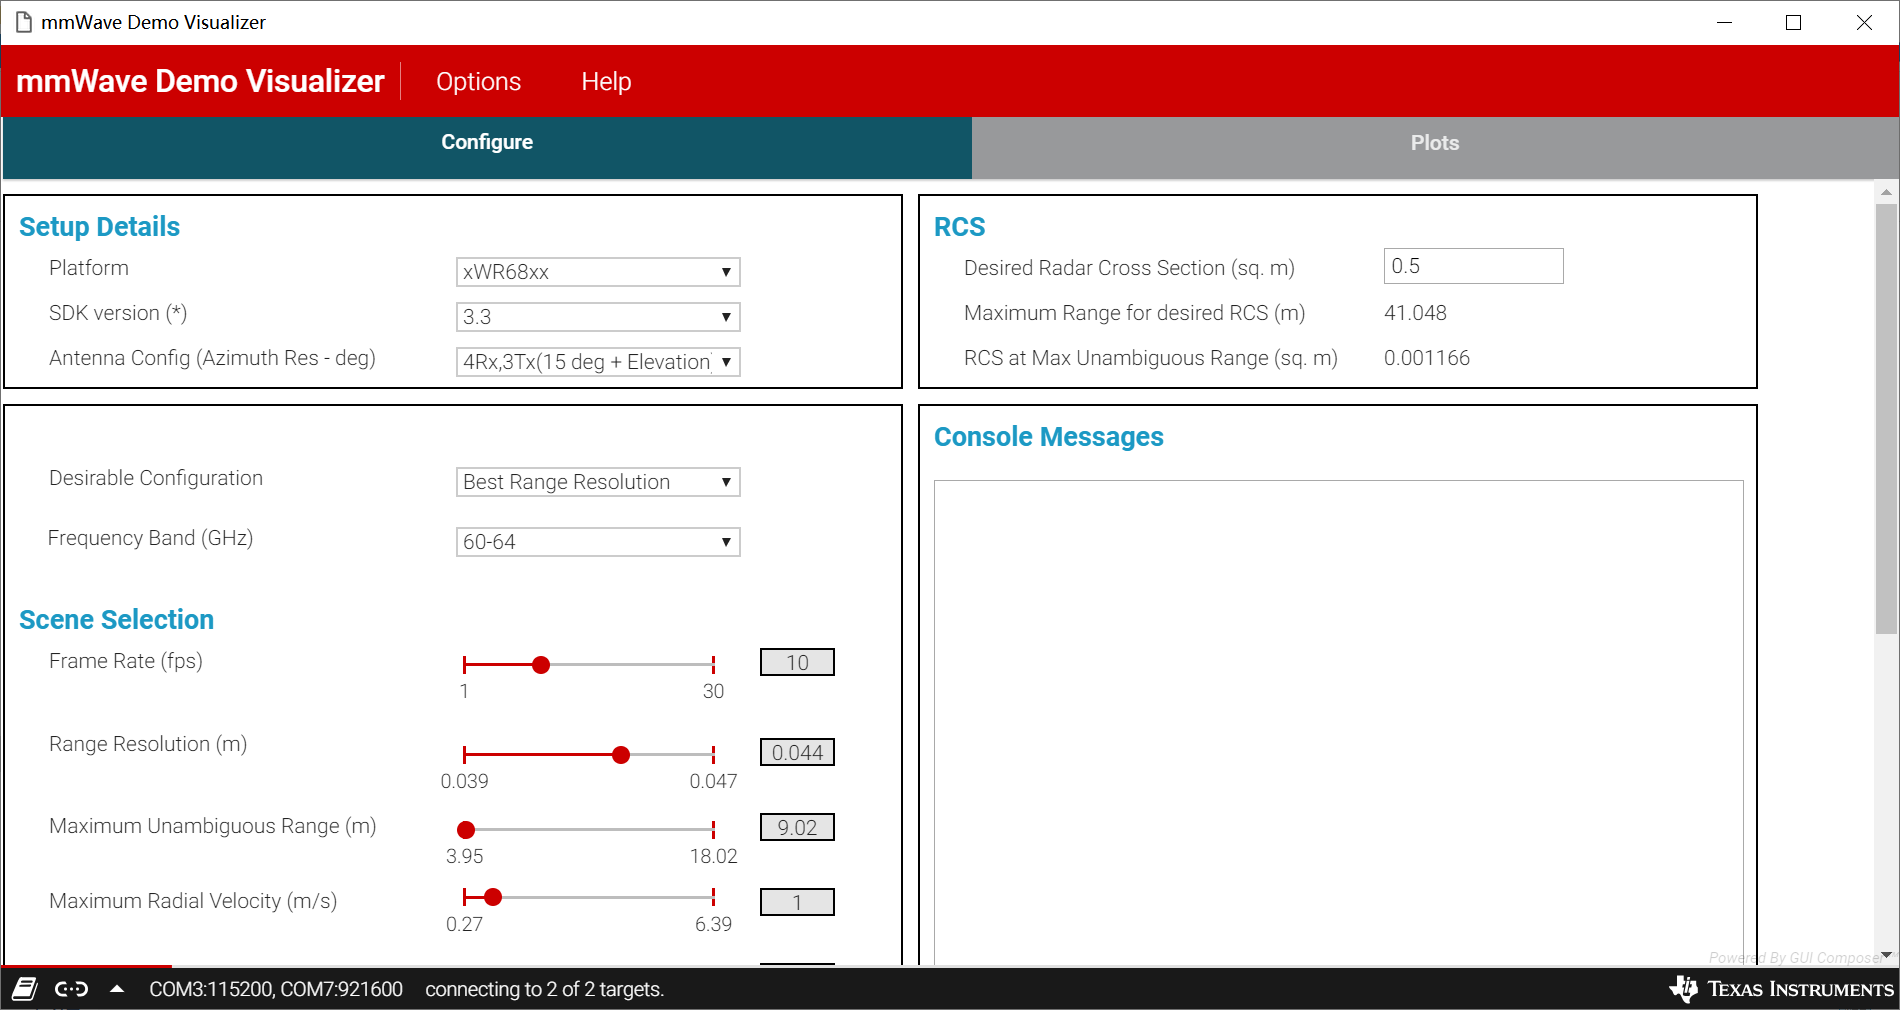Click the scrollbar up arrow
The height and width of the screenshot is (1010, 1900).
(x=1886, y=191)
